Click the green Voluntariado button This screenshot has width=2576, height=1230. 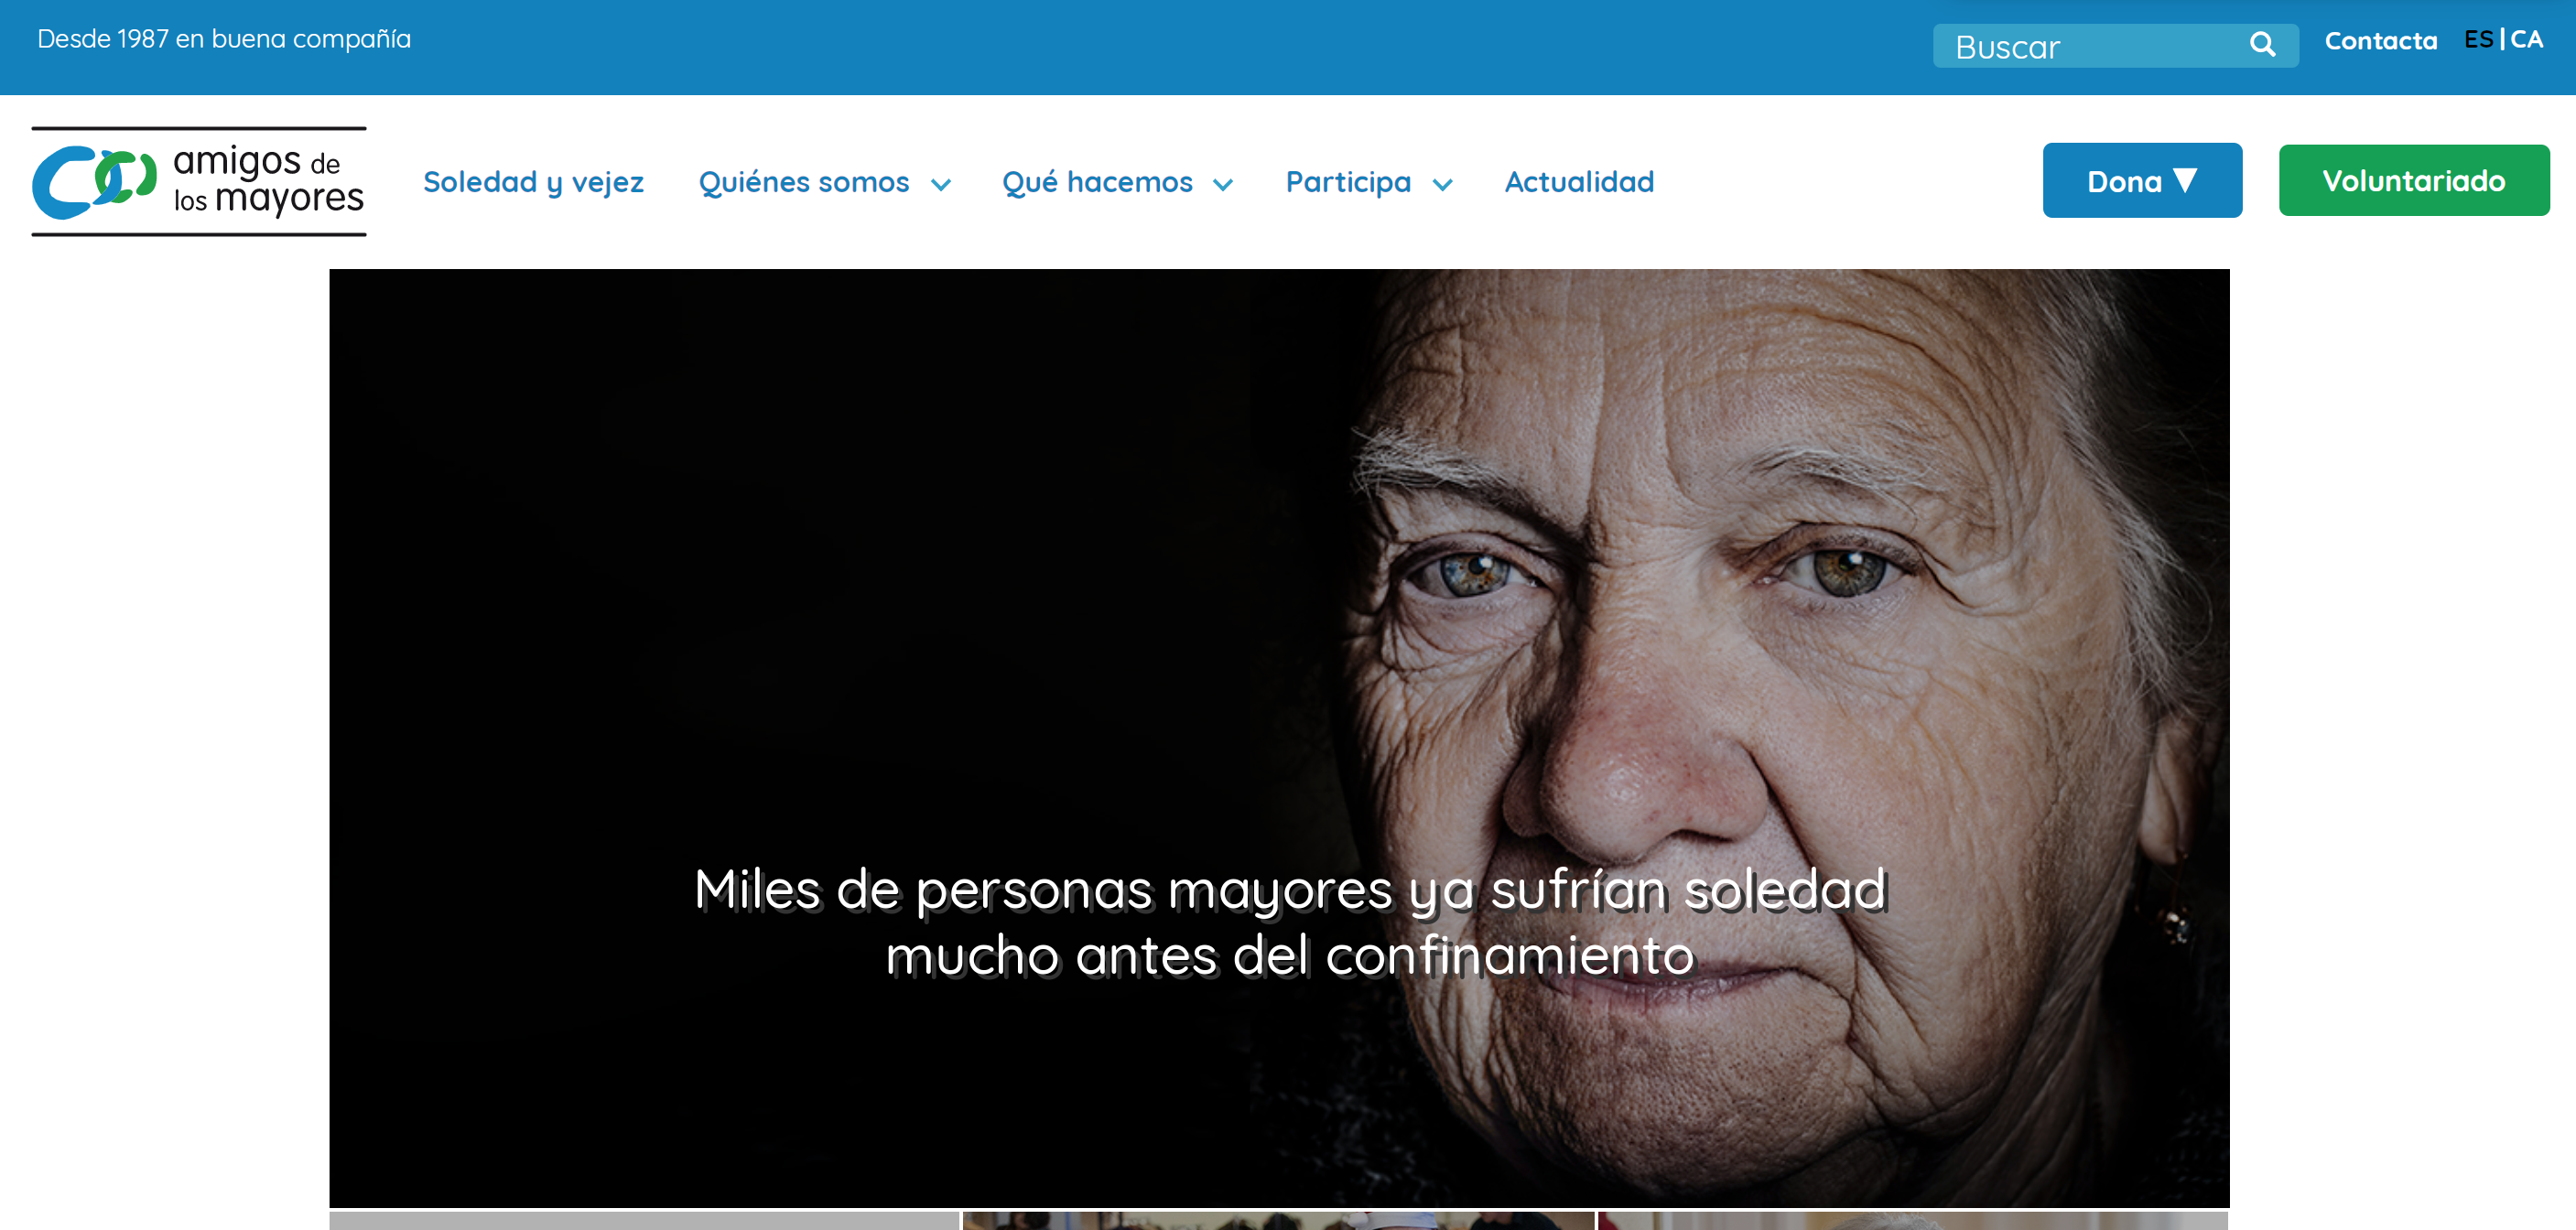click(2414, 180)
